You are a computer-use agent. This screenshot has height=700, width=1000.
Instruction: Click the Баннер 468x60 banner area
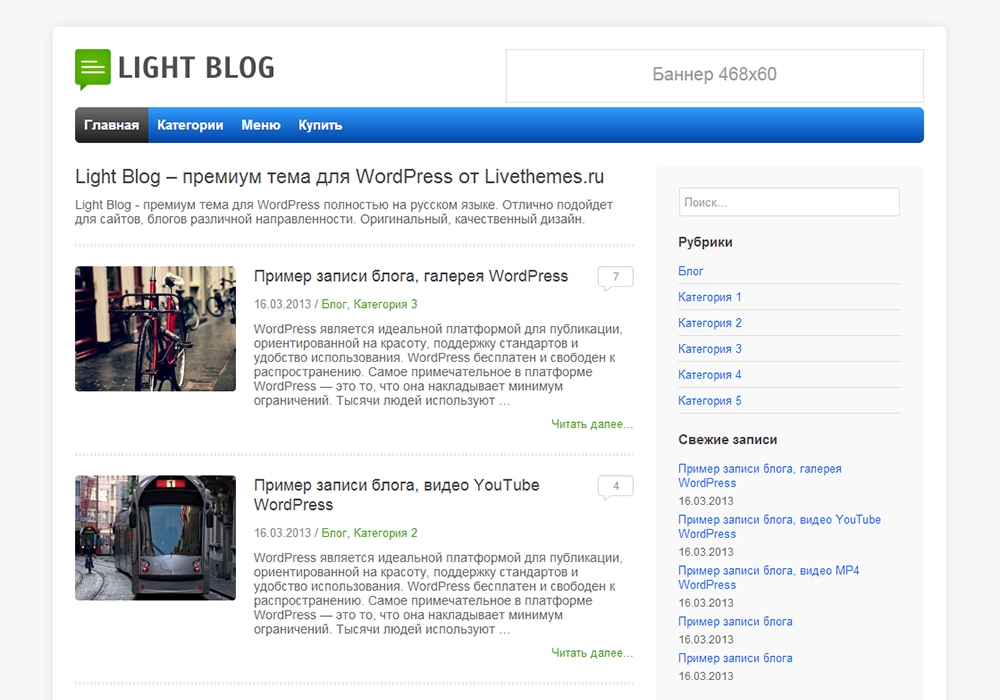point(714,75)
